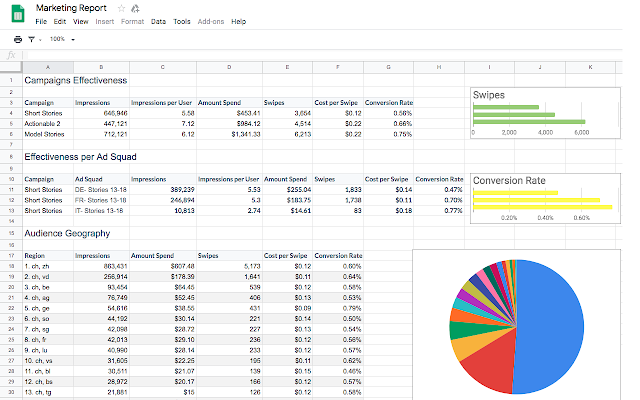Screen dimensions: 640x400
Task: Select the 13. ch, tg region cell
Action: [48, 393]
